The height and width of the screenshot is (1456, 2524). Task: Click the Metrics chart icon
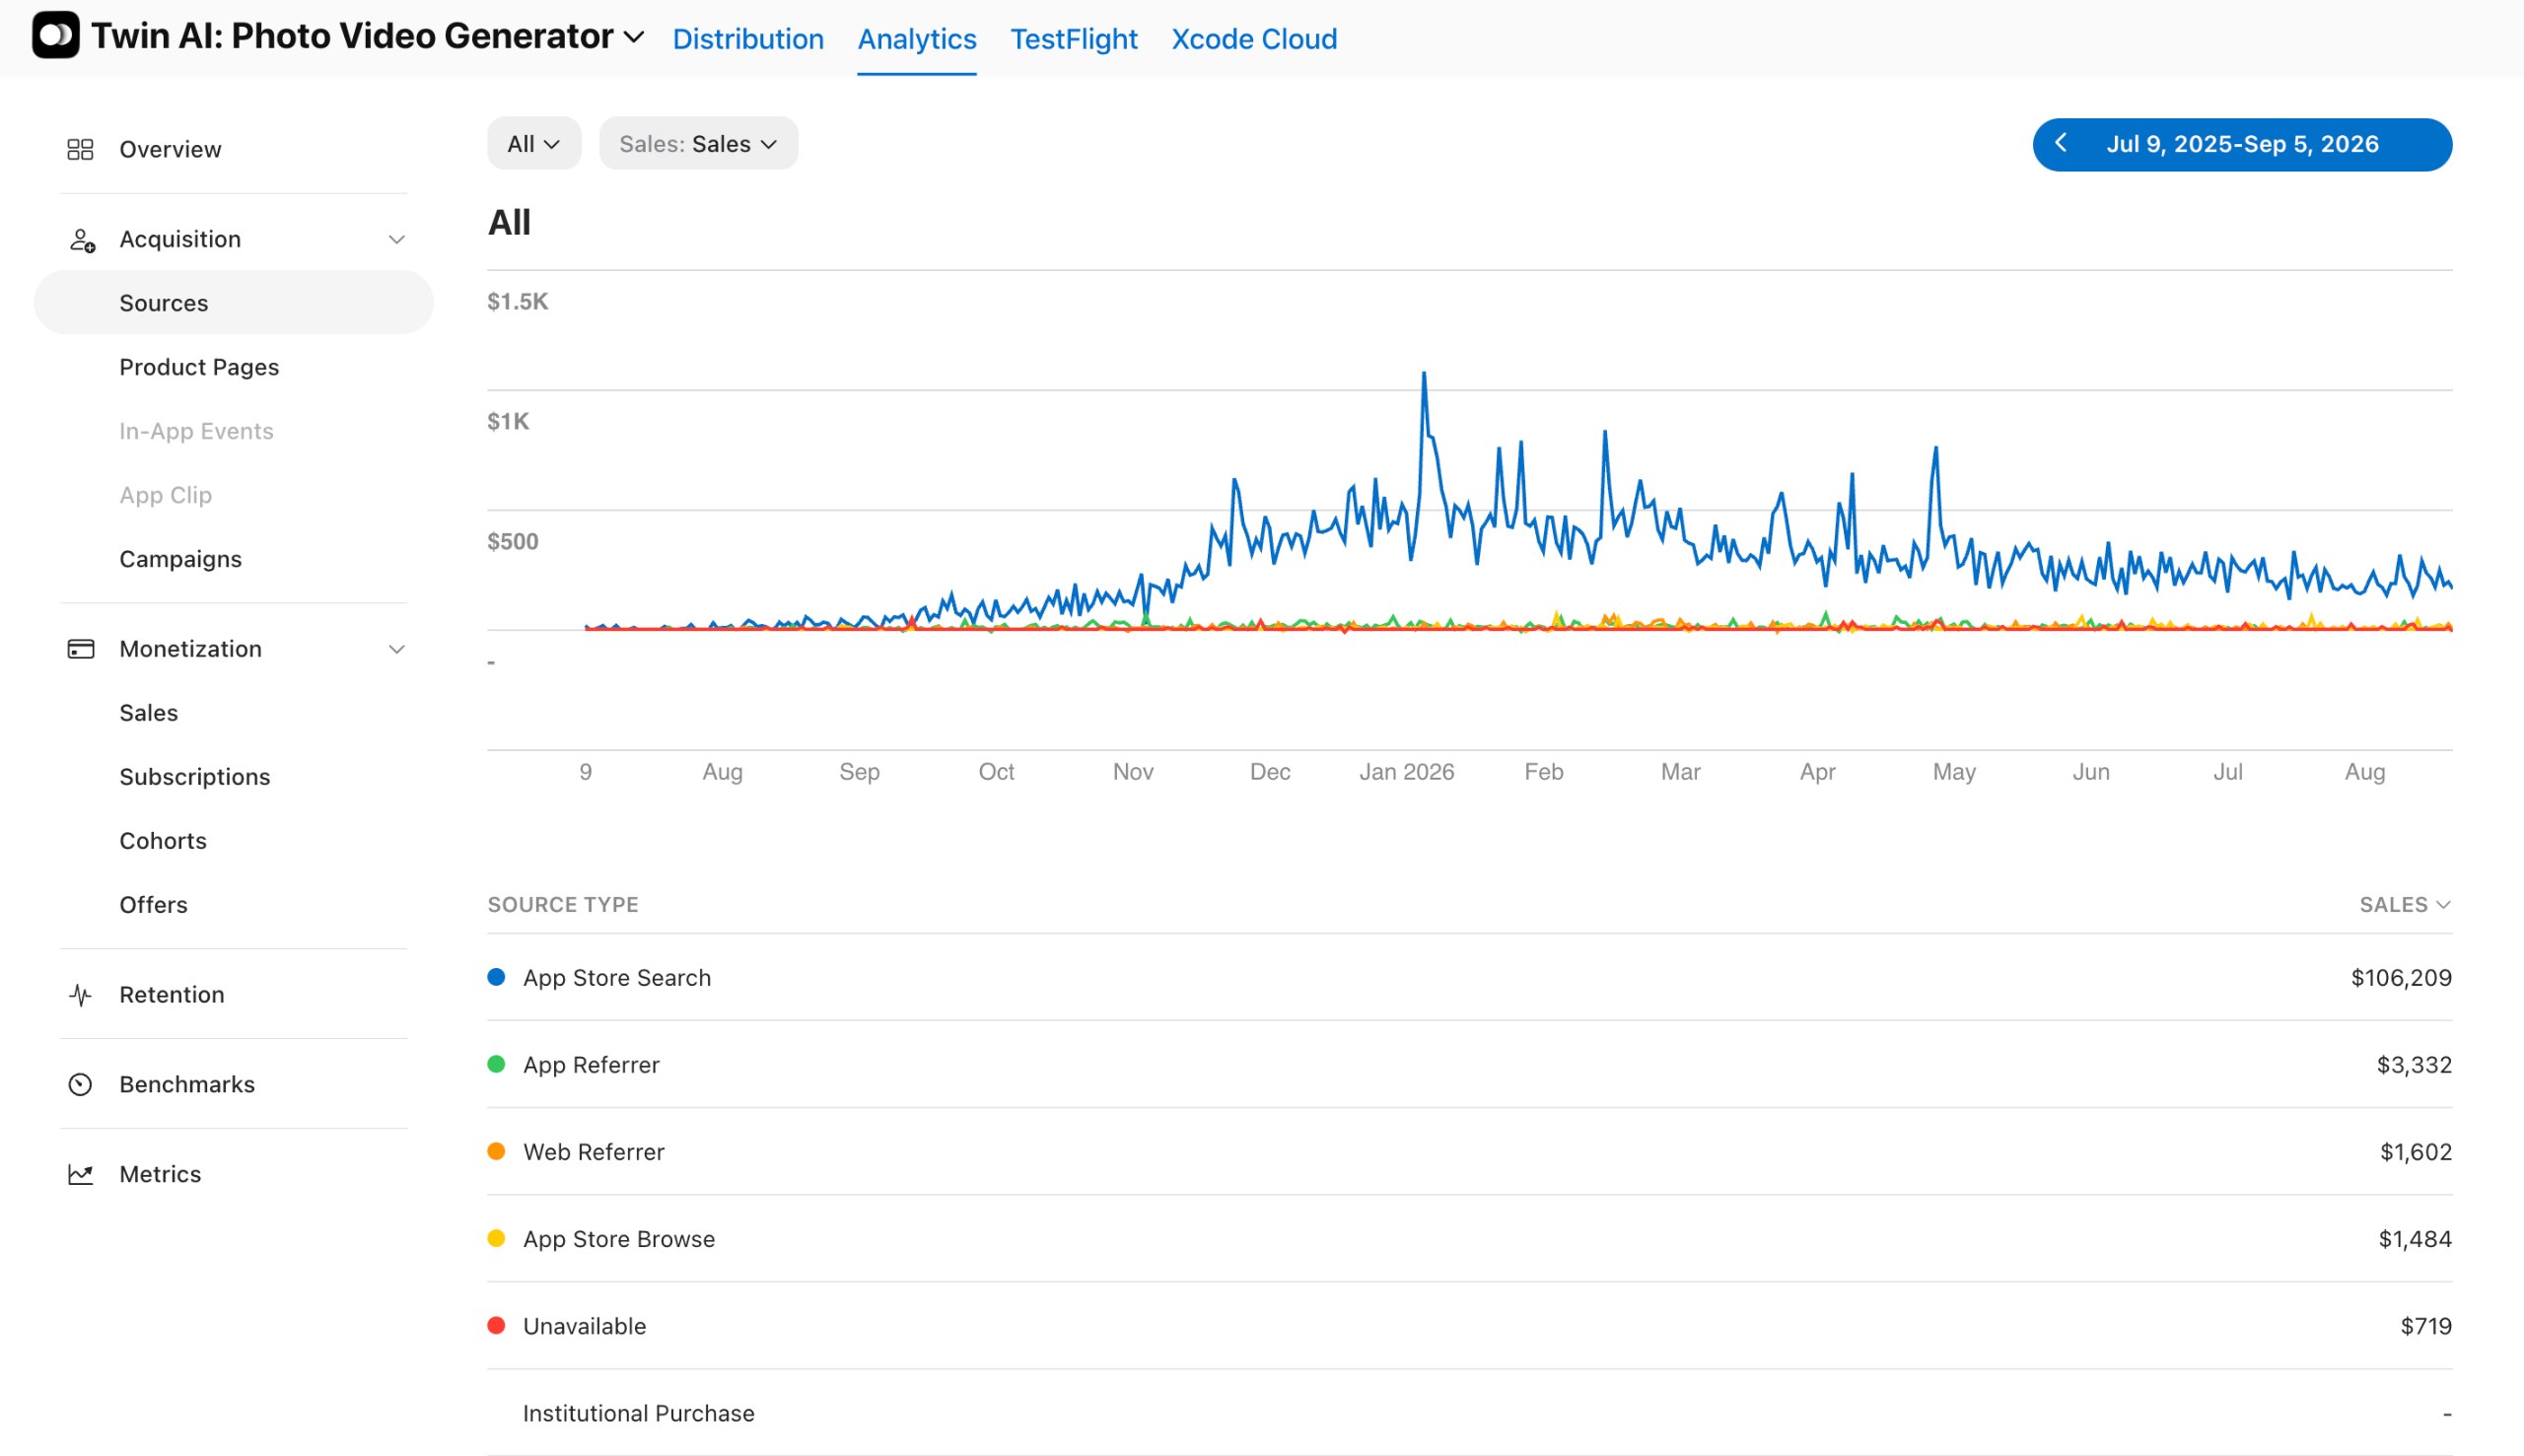tap(80, 1175)
